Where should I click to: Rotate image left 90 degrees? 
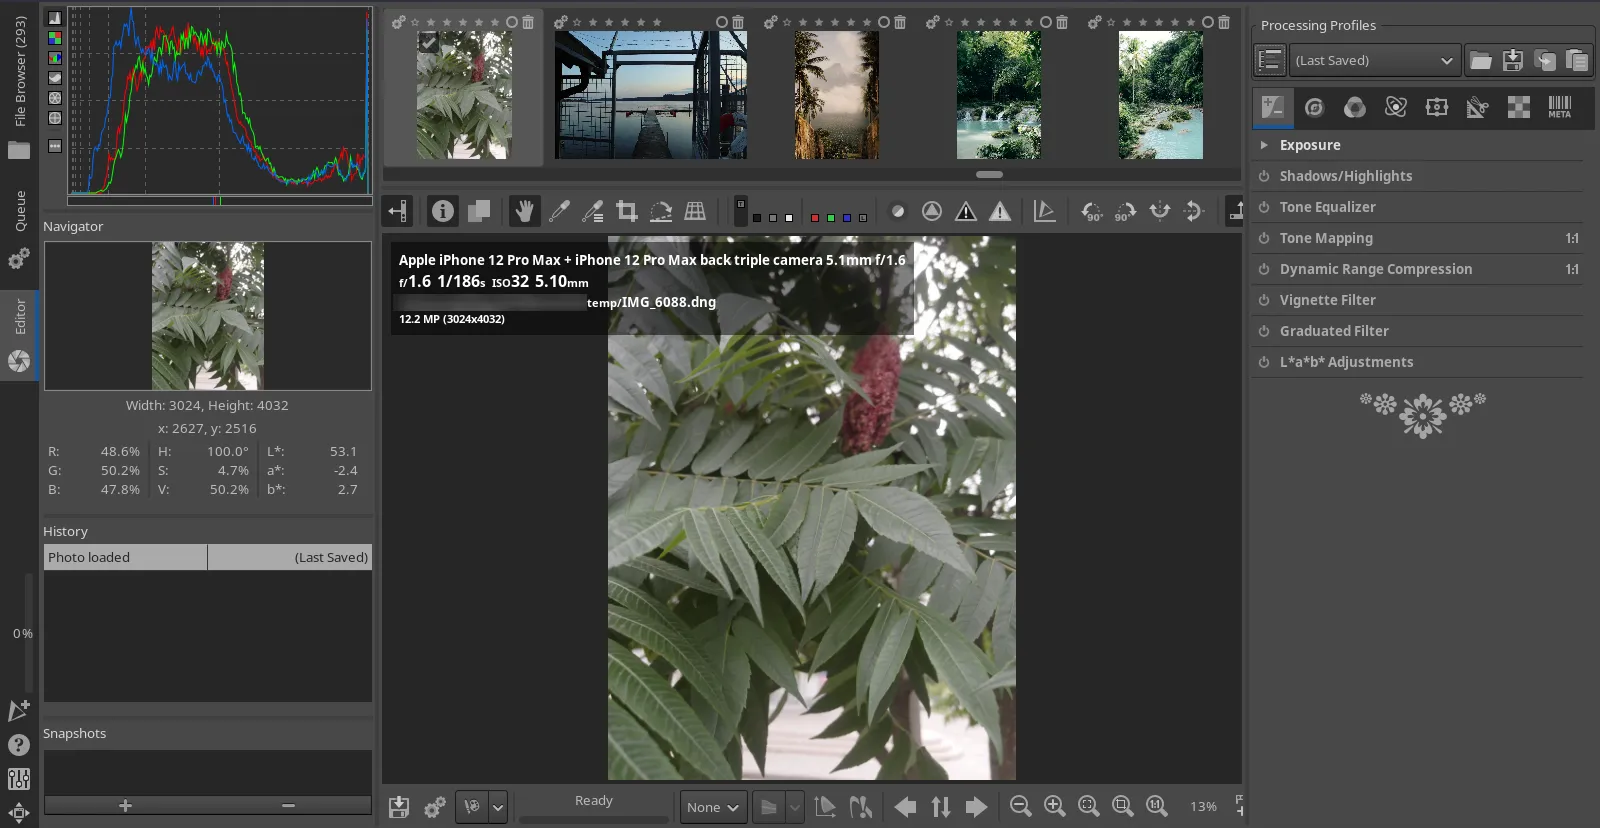tap(1092, 211)
